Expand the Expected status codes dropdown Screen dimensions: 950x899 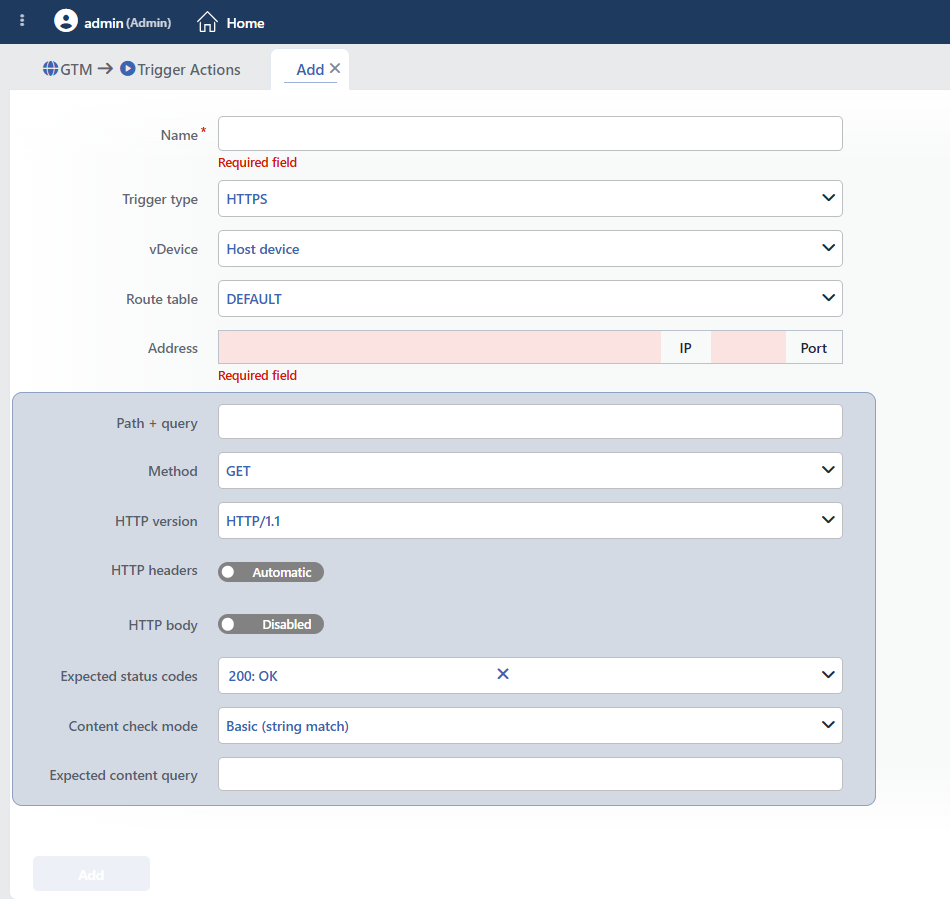828,675
